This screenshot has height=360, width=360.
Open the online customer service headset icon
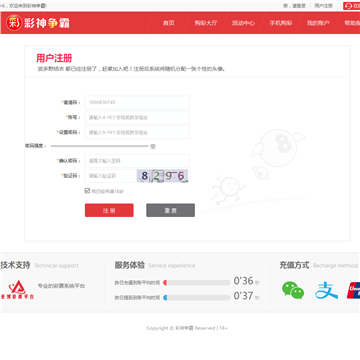(349, 6)
